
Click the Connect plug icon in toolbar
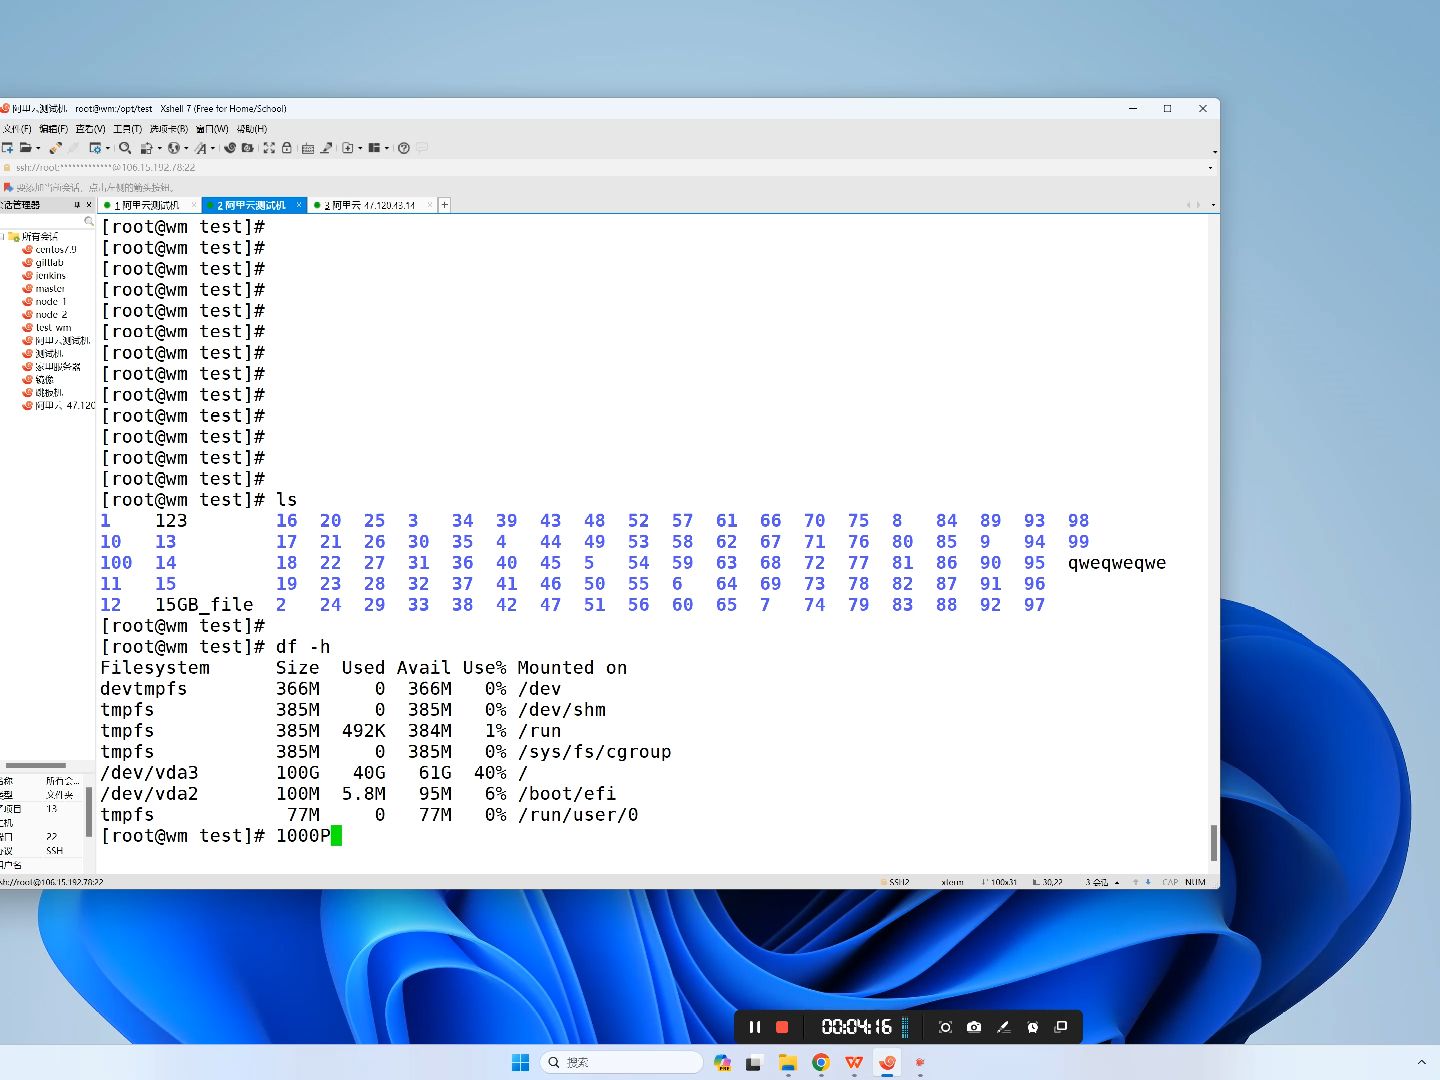pos(56,148)
